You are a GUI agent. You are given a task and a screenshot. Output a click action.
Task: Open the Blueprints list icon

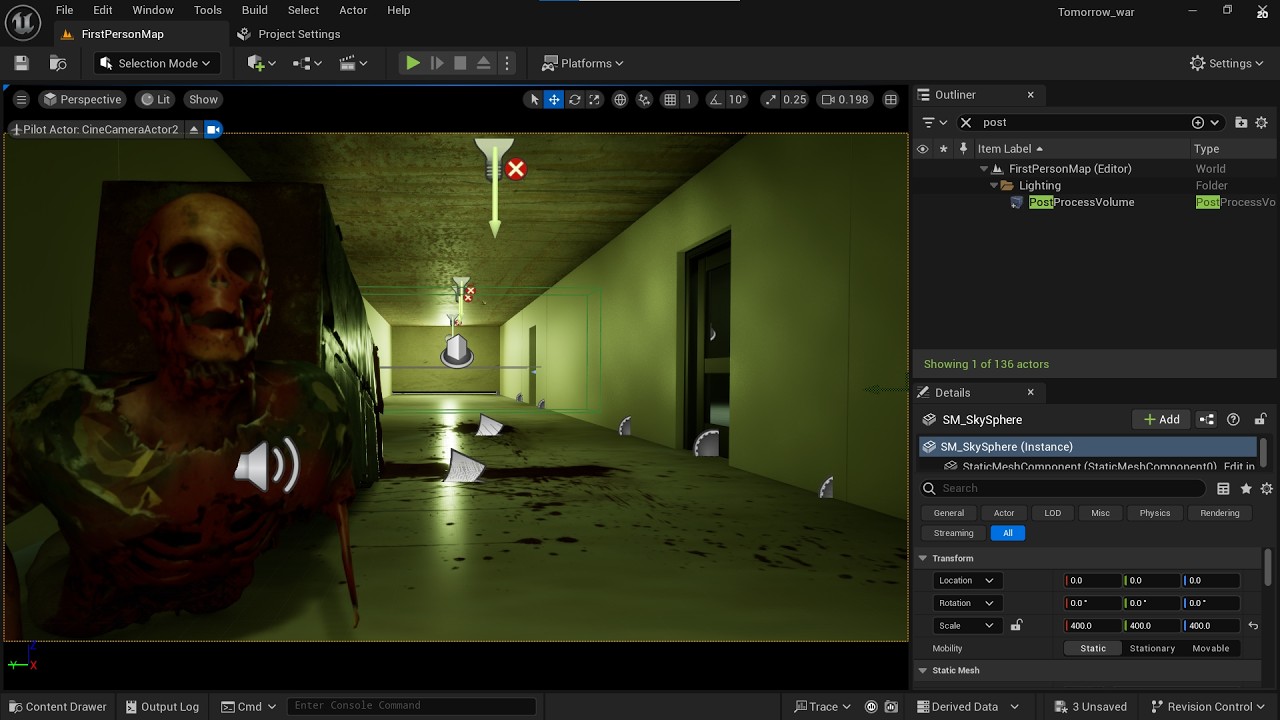(307, 63)
